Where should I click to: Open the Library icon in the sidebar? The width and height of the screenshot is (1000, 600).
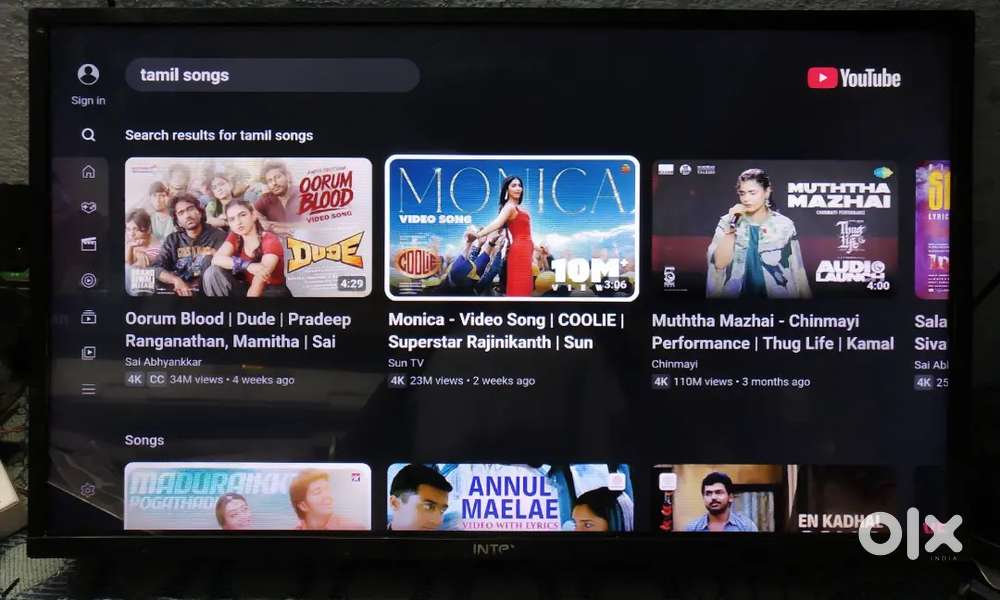click(88, 352)
